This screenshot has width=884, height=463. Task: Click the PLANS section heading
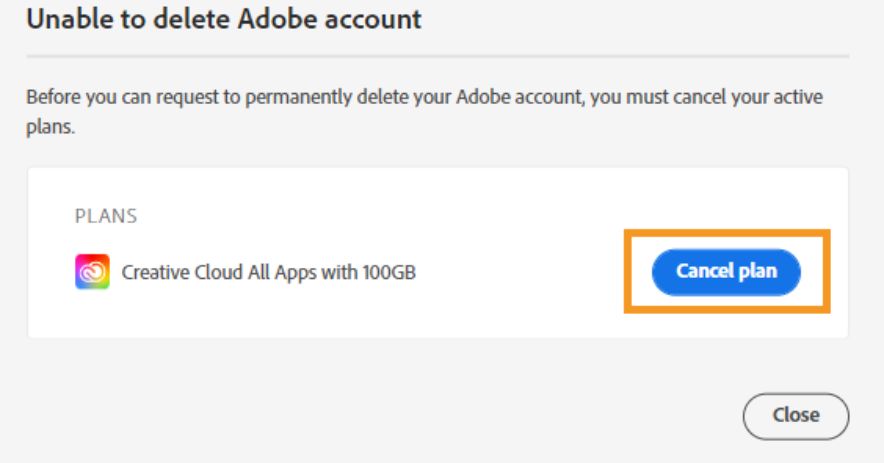click(106, 216)
